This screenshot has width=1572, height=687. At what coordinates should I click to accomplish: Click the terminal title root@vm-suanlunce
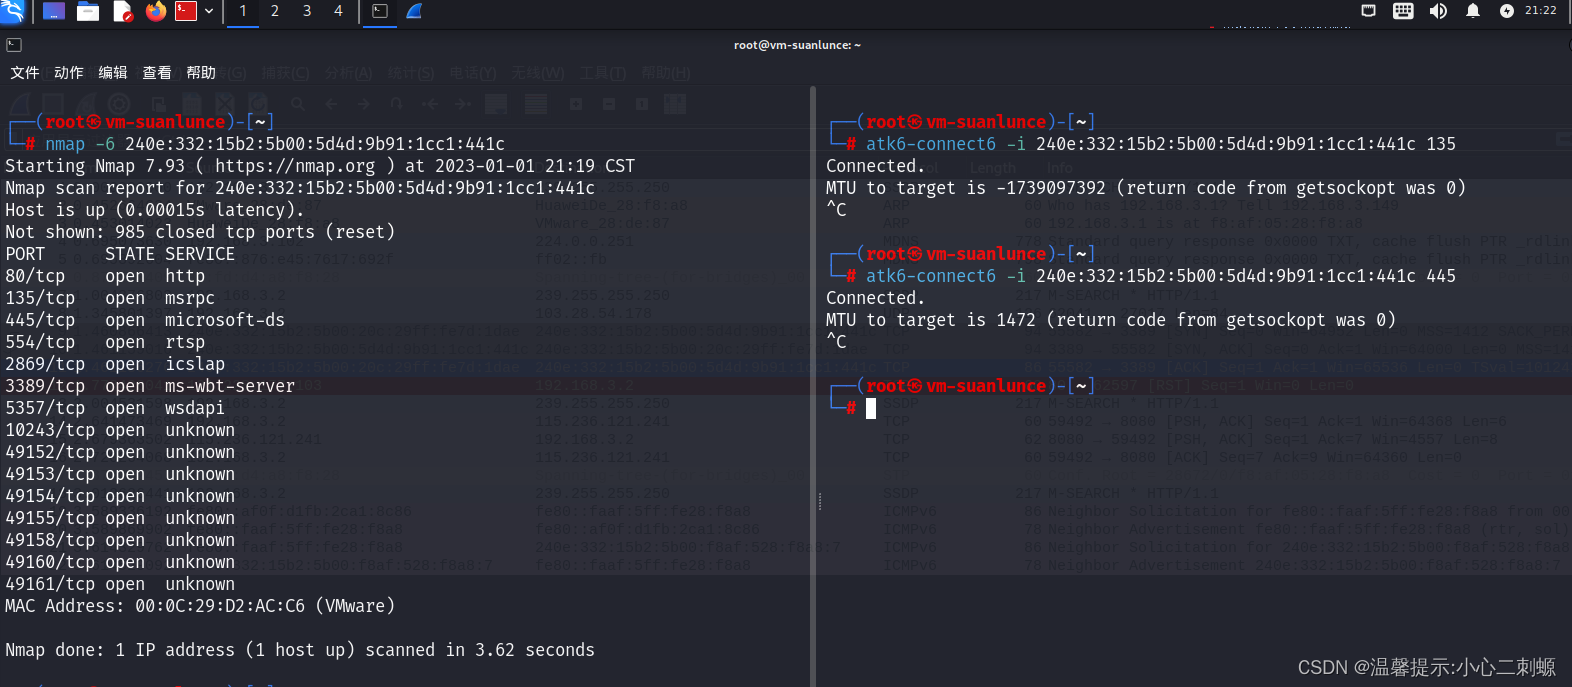[x=797, y=45]
